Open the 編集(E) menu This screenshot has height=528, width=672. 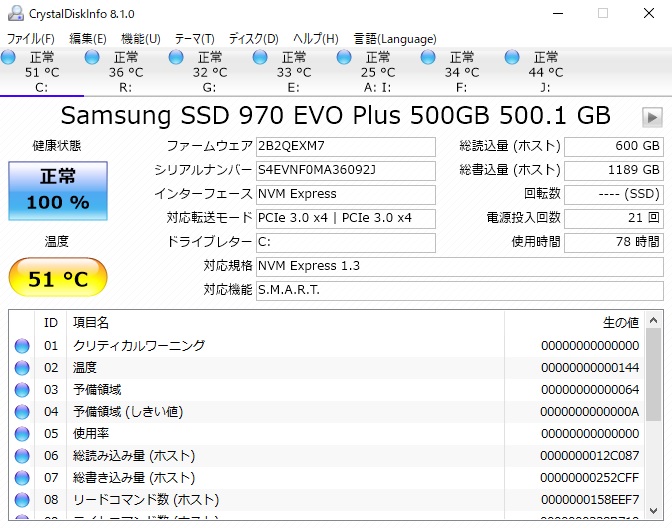[88, 39]
